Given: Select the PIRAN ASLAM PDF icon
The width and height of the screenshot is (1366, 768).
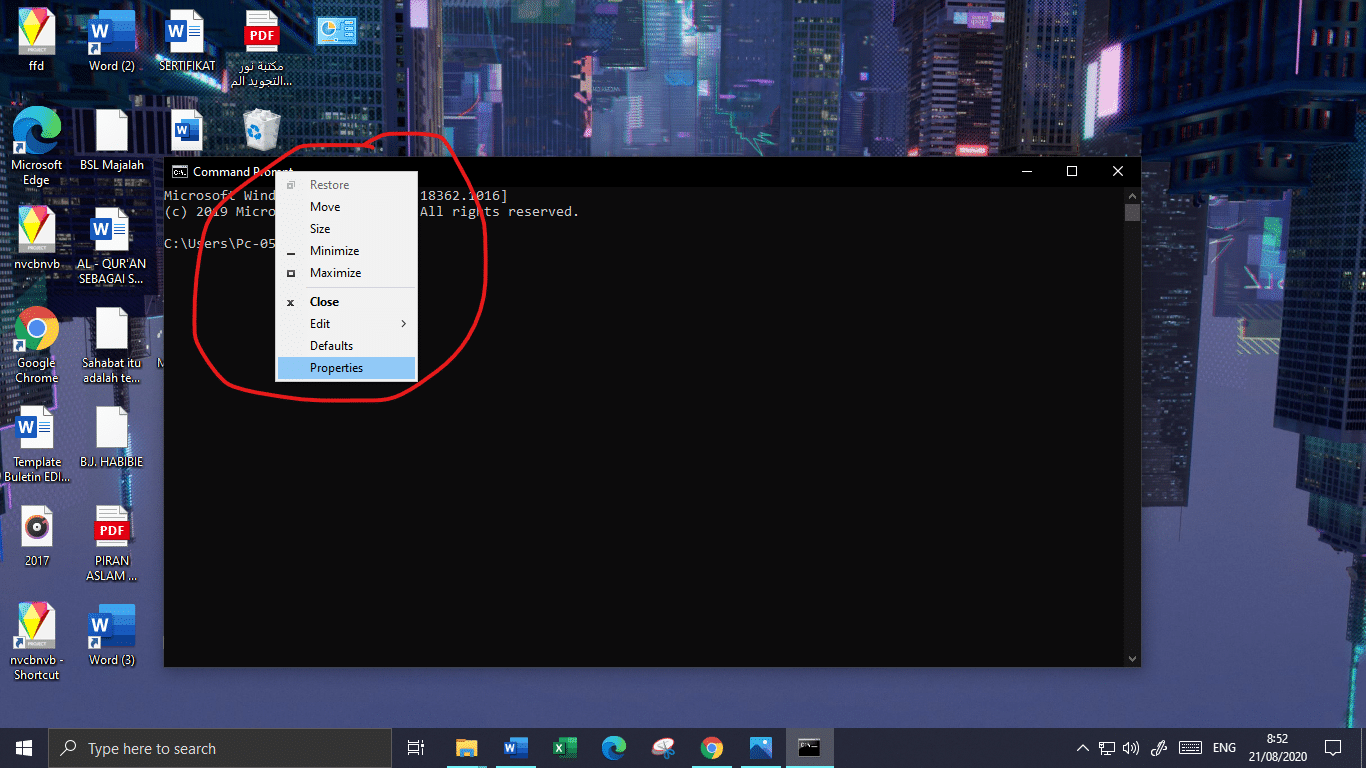Looking at the screenshot, I should 111,543.
